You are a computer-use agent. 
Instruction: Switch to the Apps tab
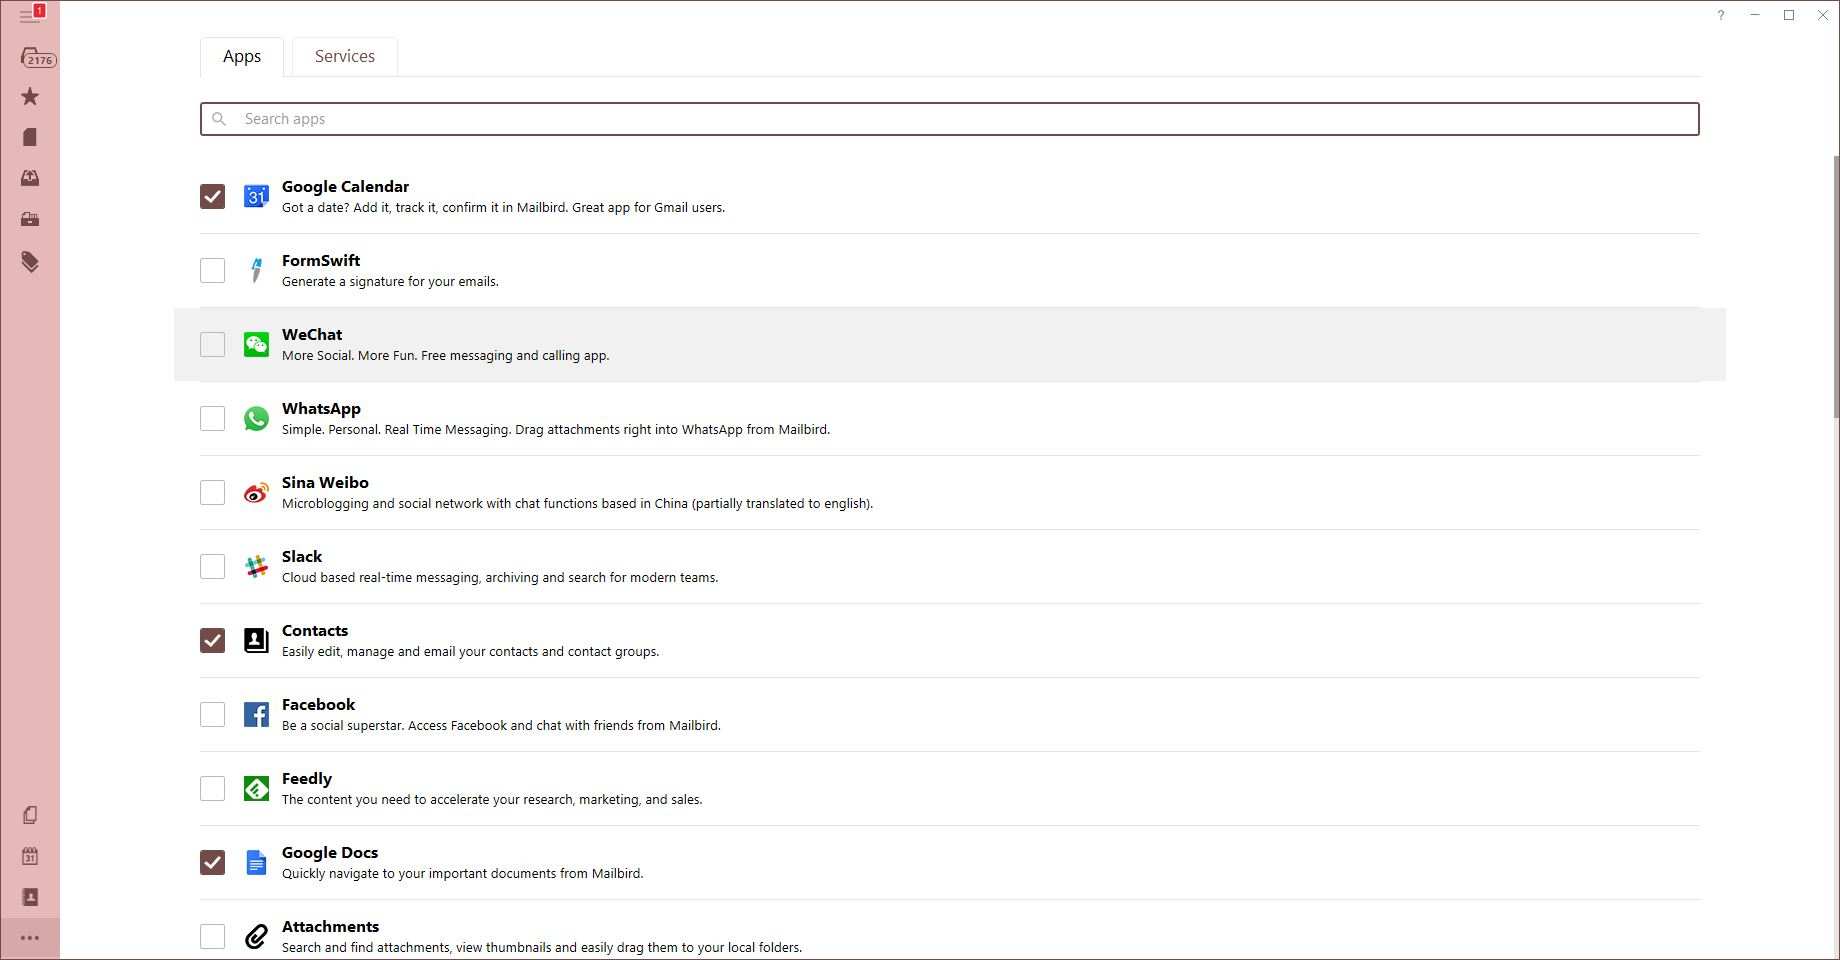242,57
